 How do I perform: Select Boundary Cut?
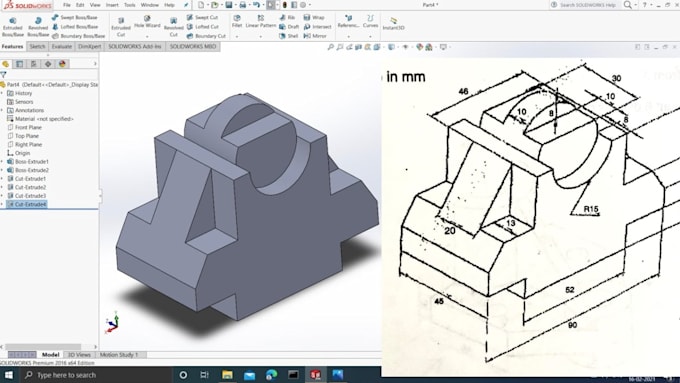point(206,36)
